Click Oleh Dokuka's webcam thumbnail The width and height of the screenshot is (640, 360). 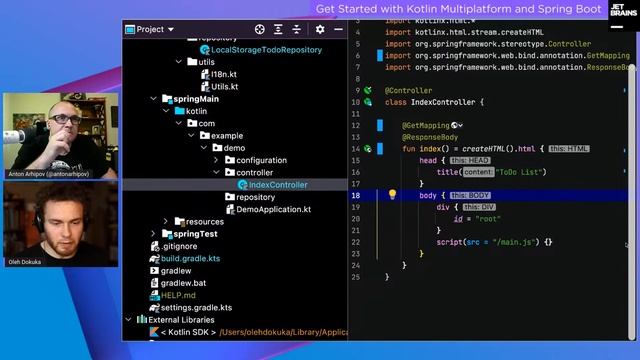coord(61,224)
